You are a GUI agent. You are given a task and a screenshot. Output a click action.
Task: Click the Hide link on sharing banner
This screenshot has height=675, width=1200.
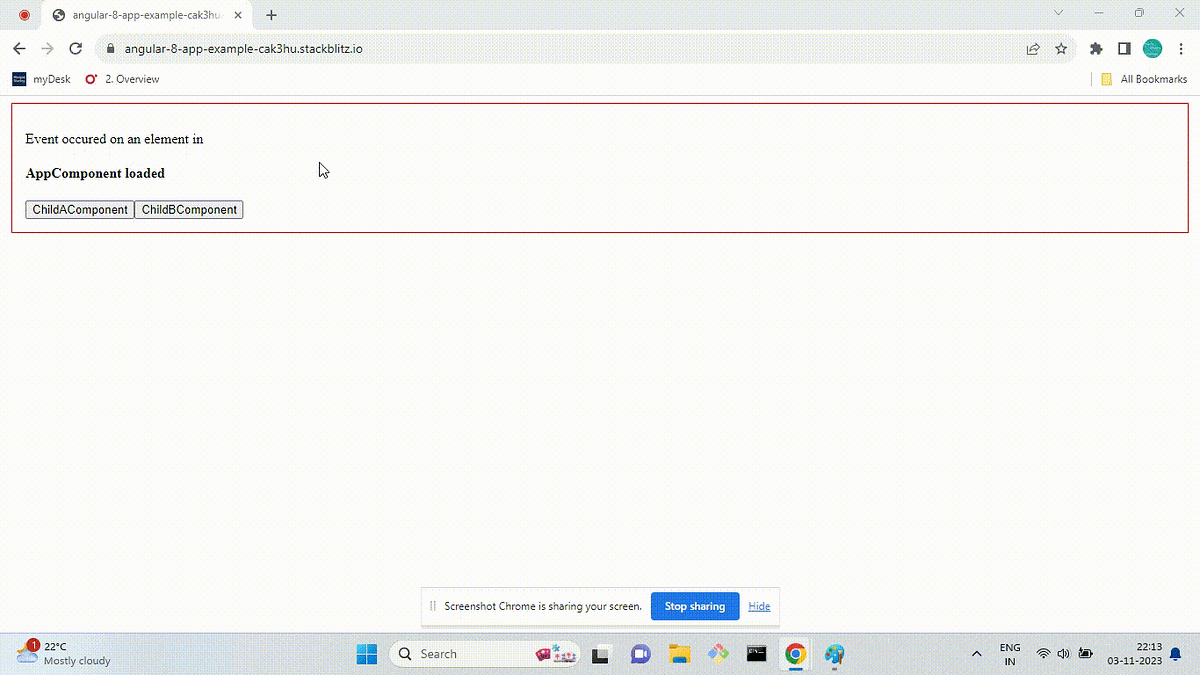[759, 606]
